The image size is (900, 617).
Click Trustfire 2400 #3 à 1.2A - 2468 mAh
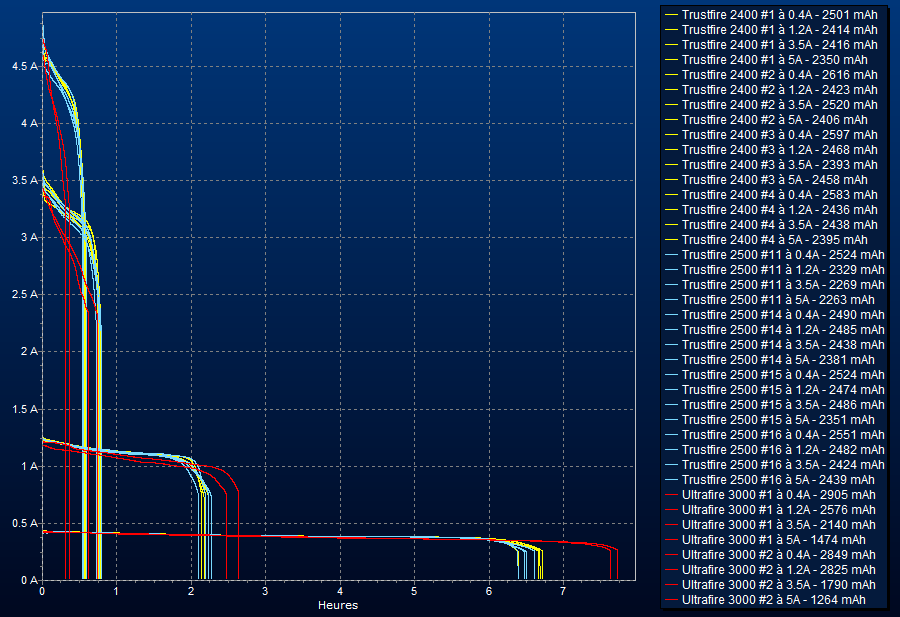[780, 150]
